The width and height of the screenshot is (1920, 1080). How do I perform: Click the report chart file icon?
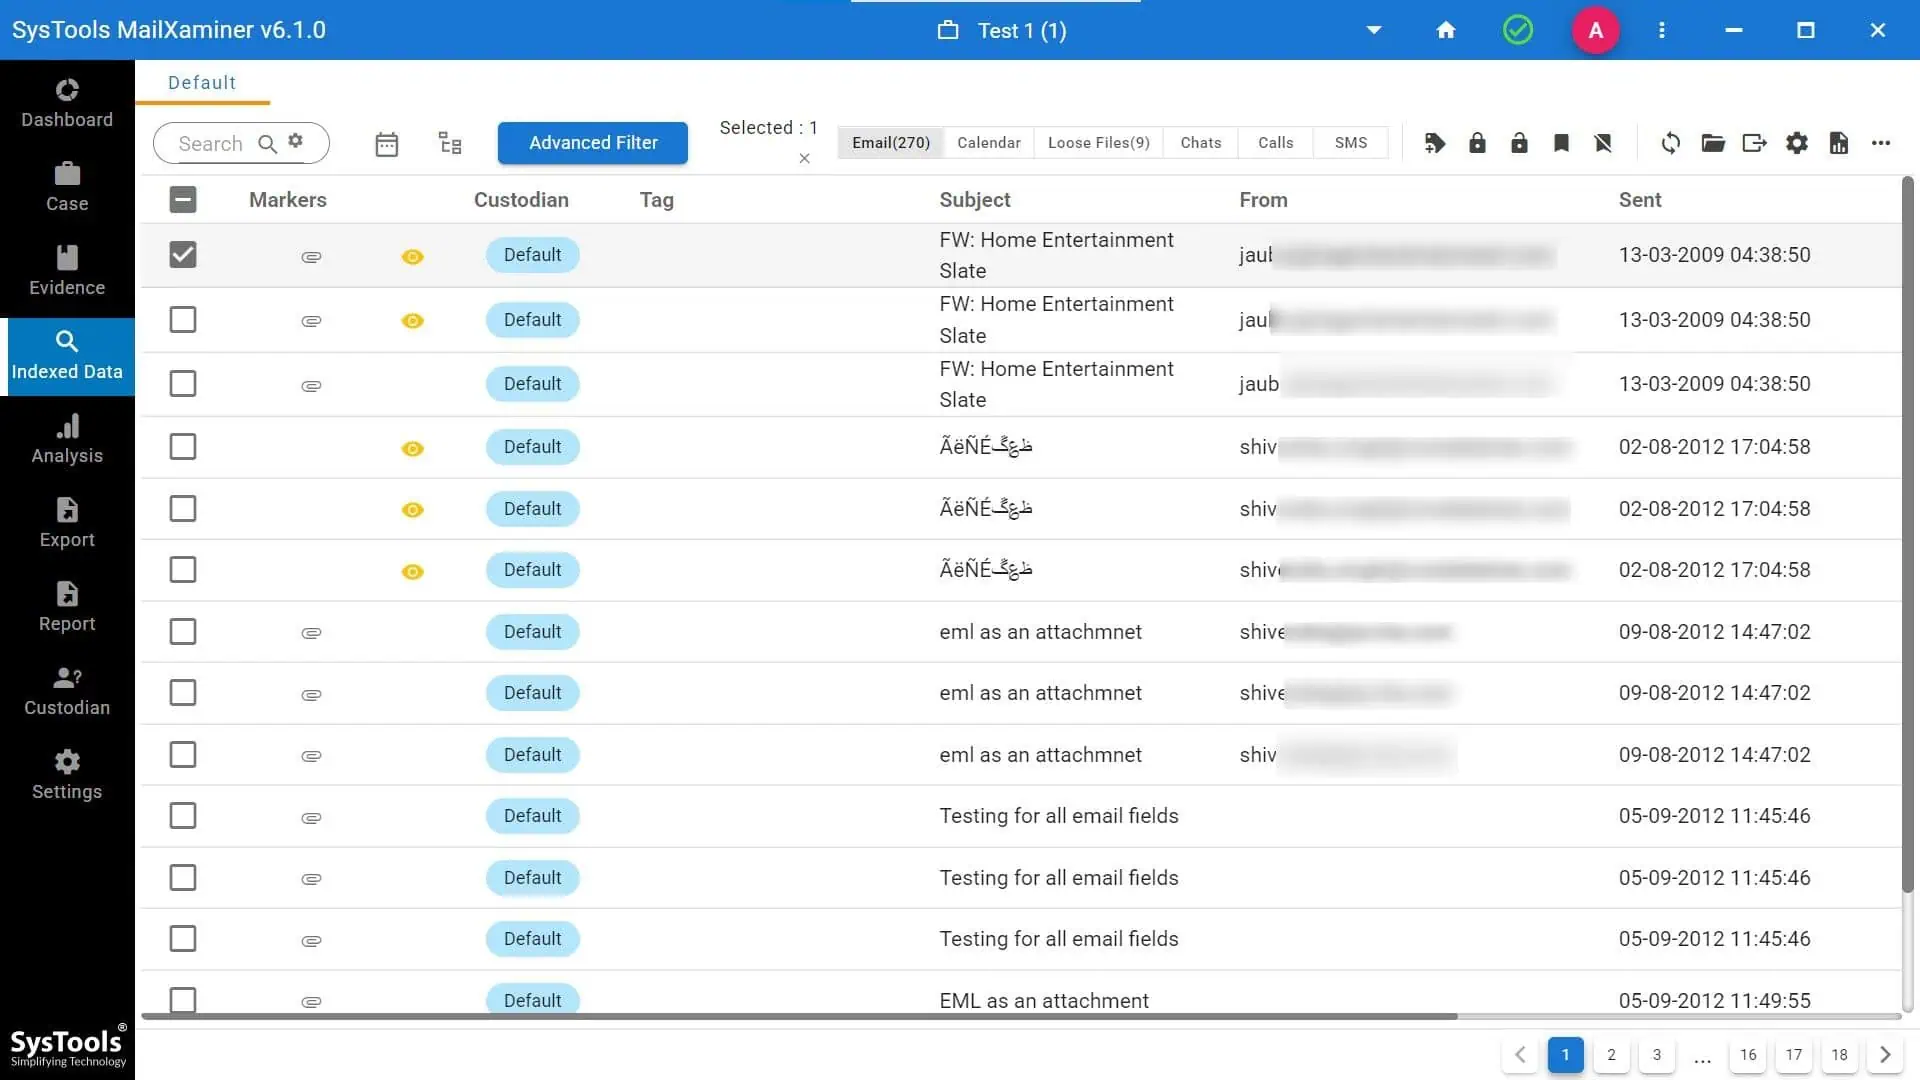click(x=1839, y=143)
